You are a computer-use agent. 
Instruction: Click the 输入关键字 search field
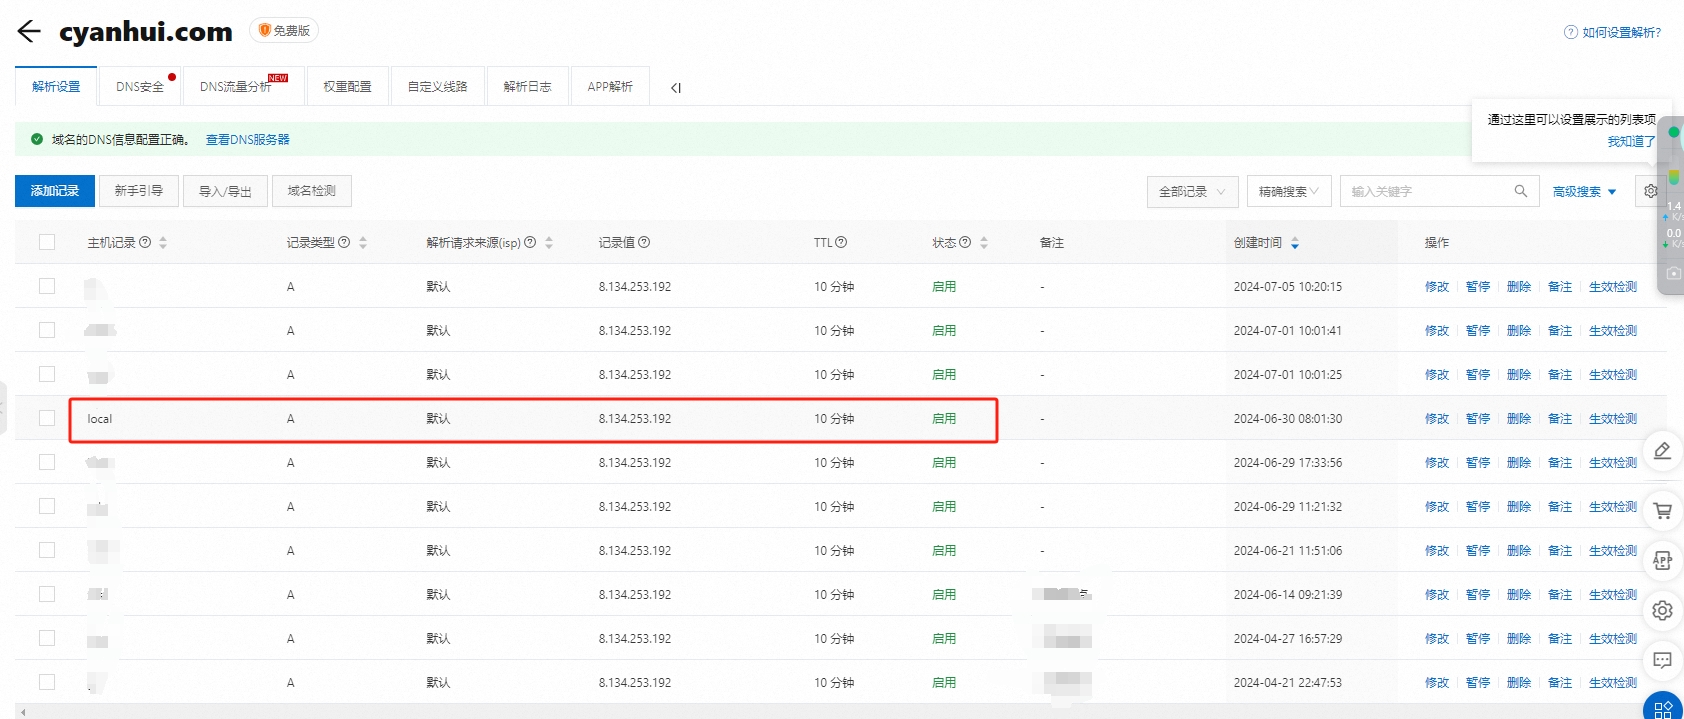1425,191
